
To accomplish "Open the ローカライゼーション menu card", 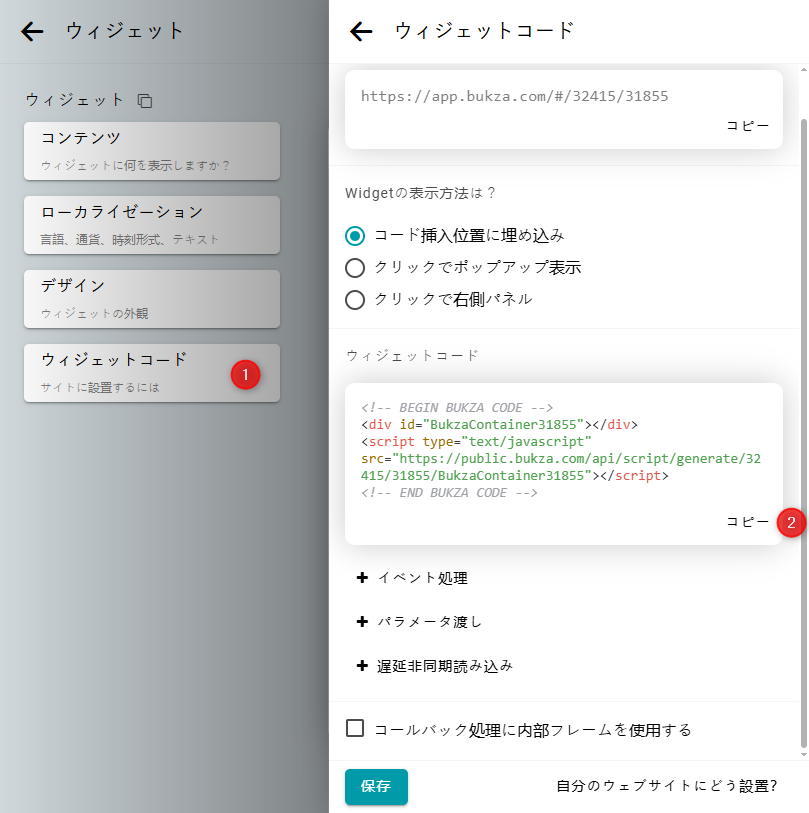I will (x=152, y=225).
